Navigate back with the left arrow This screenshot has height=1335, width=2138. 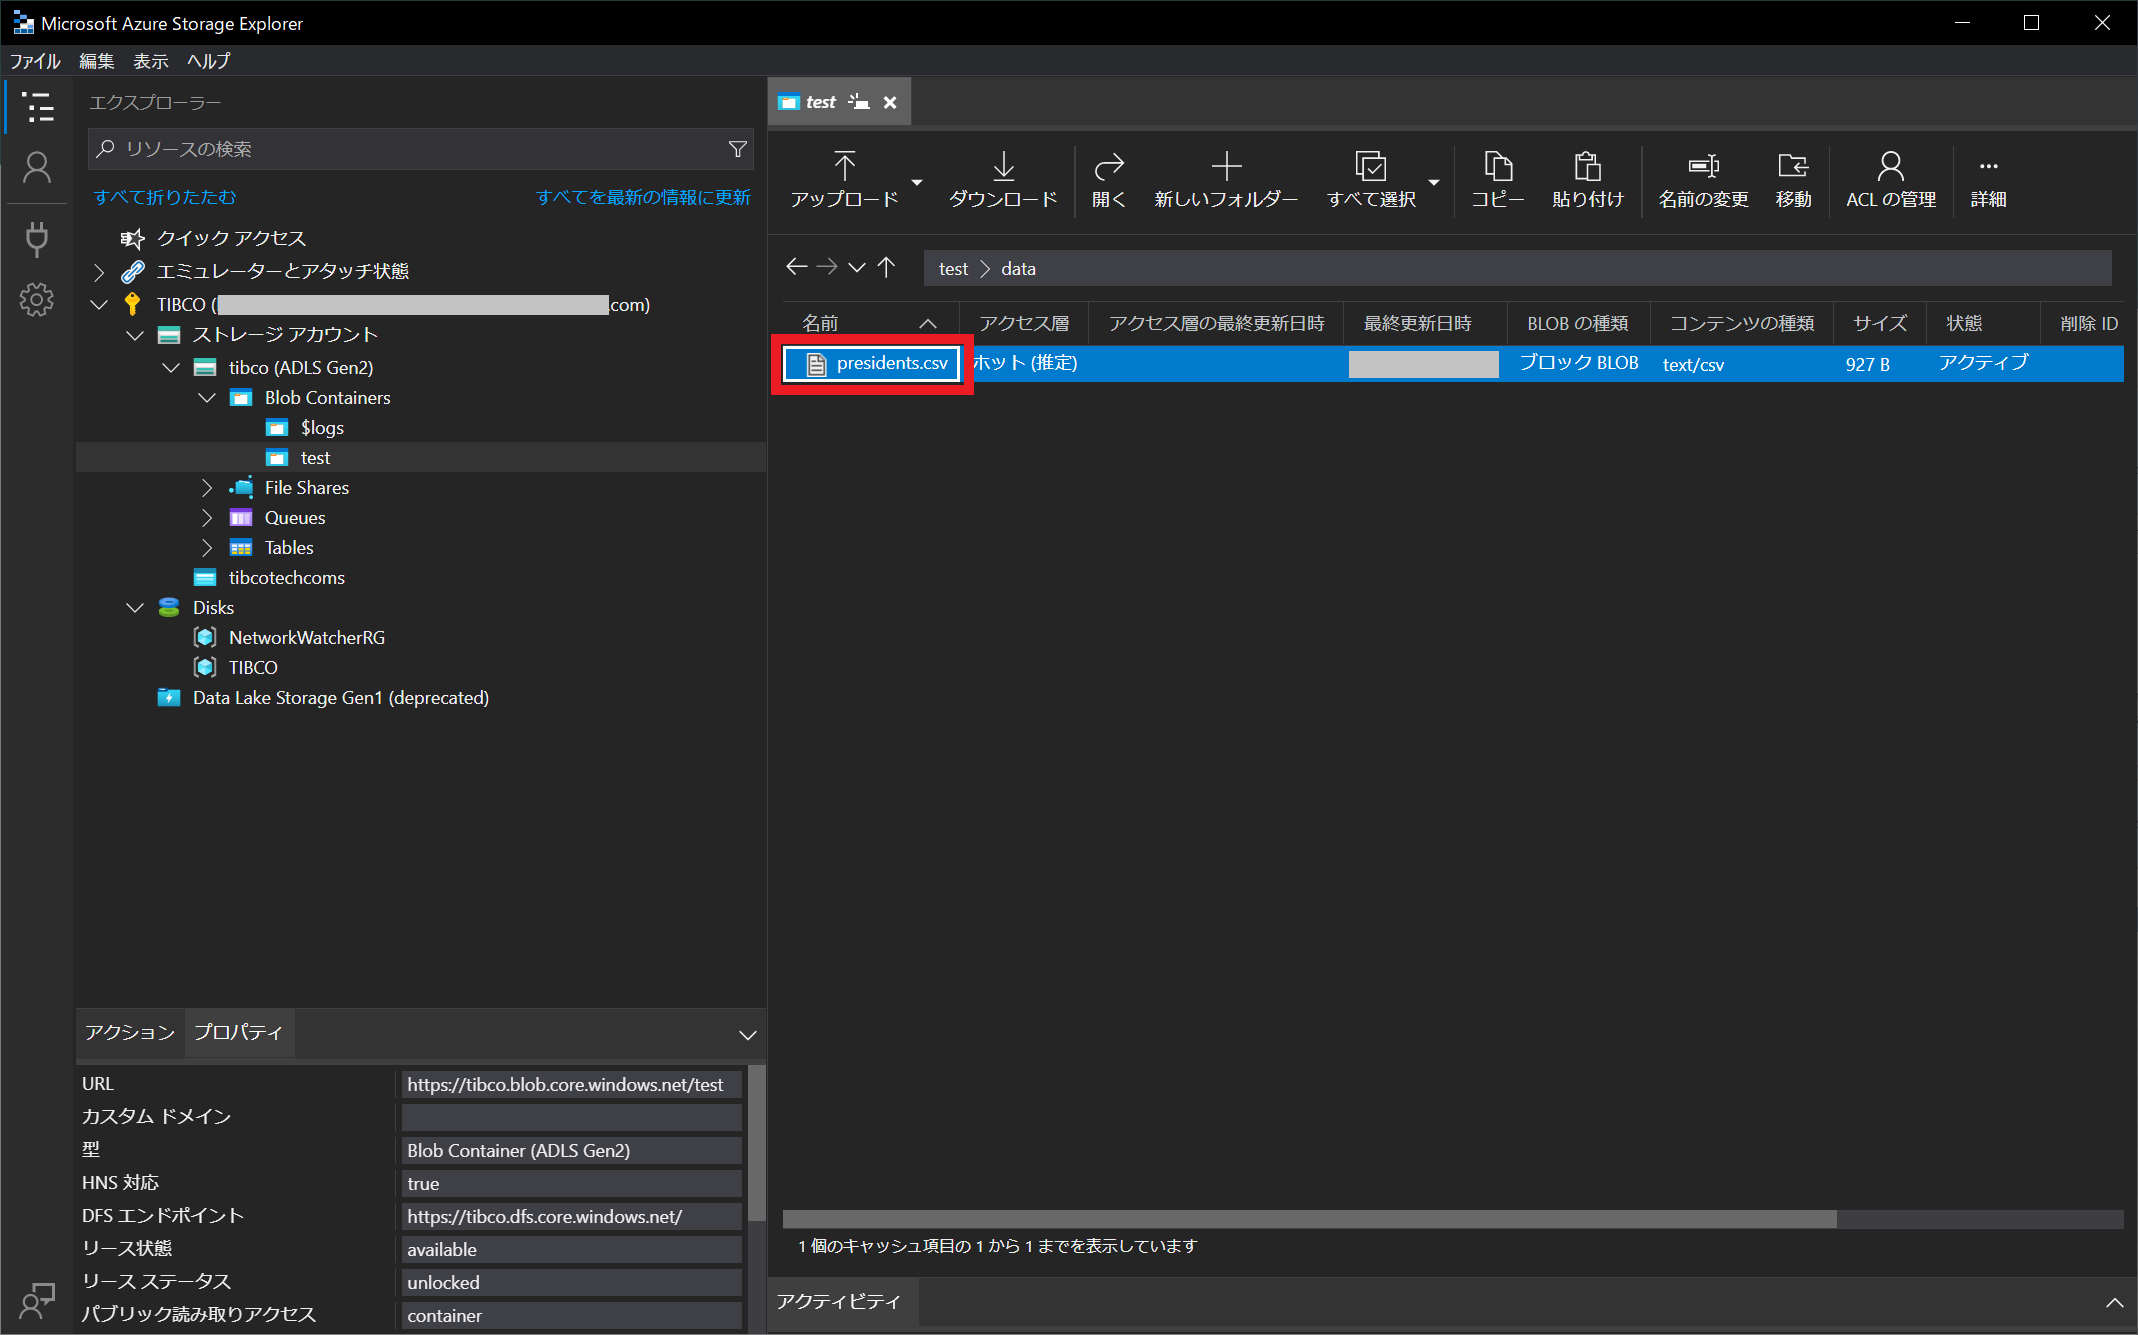click(796, 267)
